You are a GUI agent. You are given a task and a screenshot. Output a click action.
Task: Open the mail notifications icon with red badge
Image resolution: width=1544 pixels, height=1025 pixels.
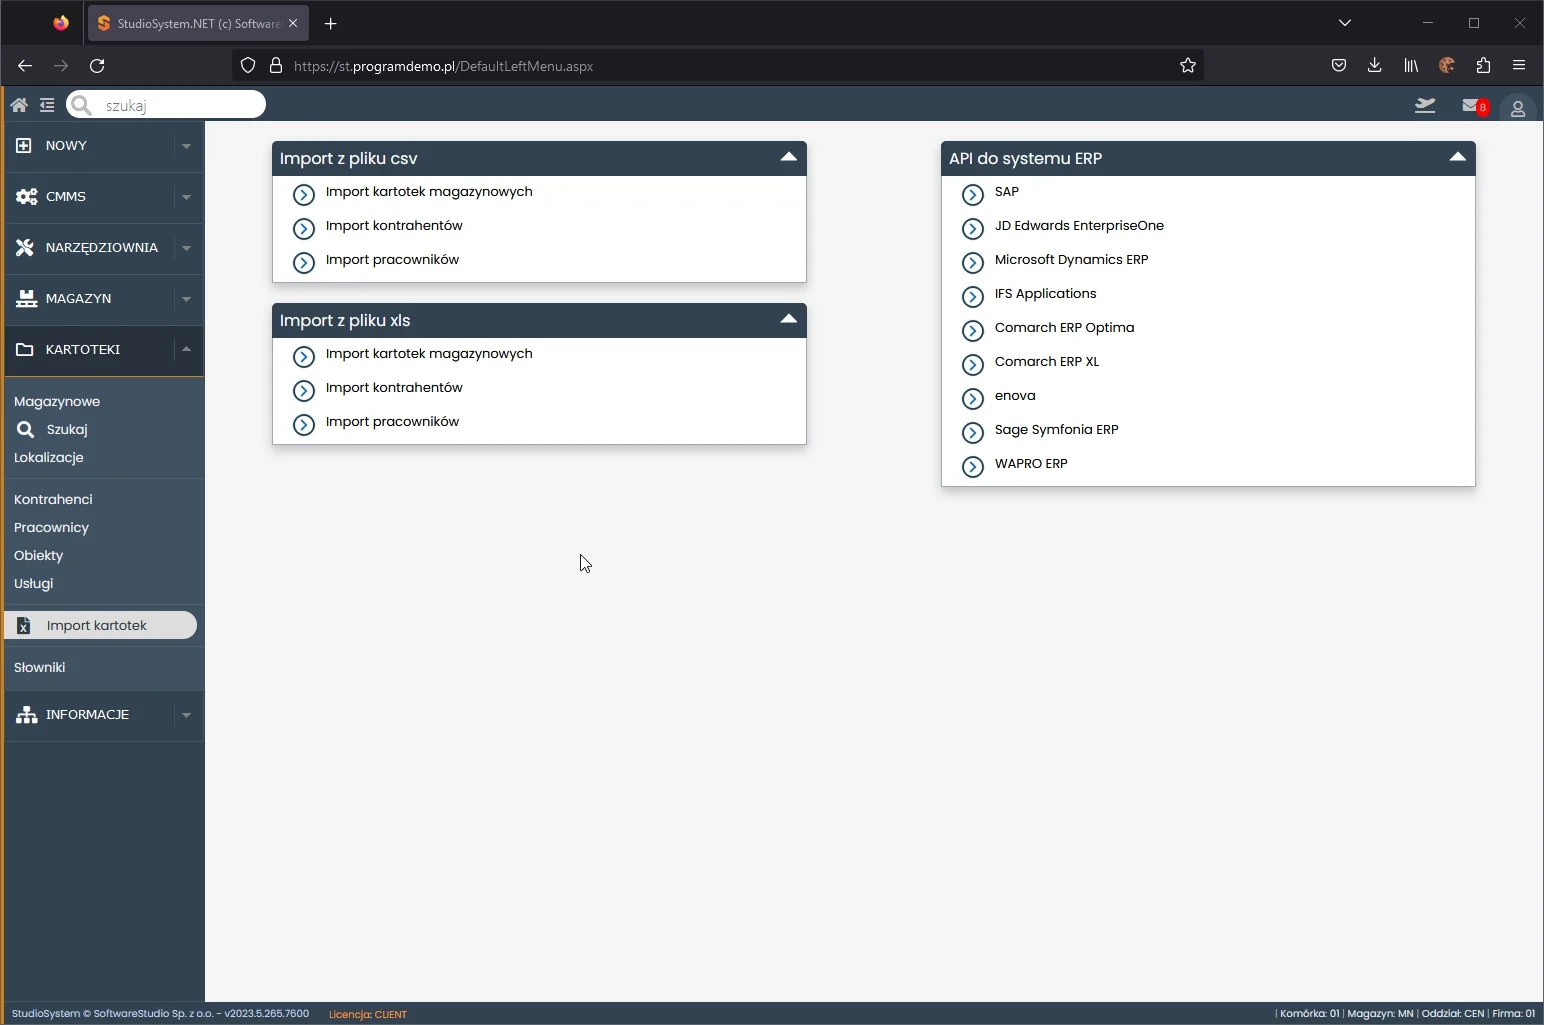(1474, 106)
